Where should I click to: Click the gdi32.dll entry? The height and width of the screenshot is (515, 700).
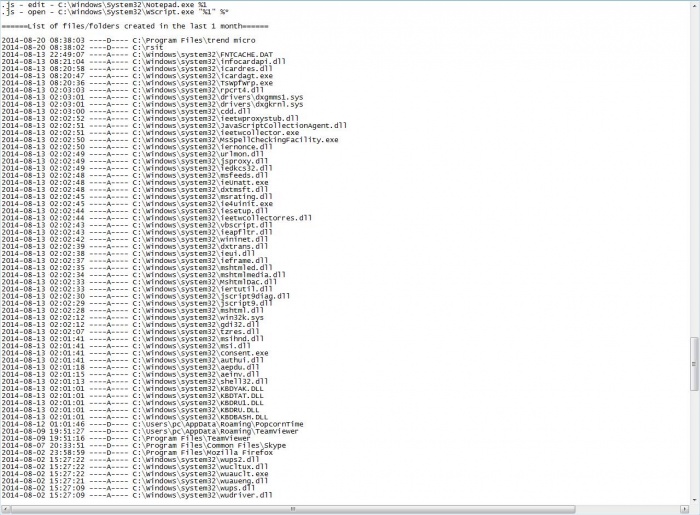point(130,325)
